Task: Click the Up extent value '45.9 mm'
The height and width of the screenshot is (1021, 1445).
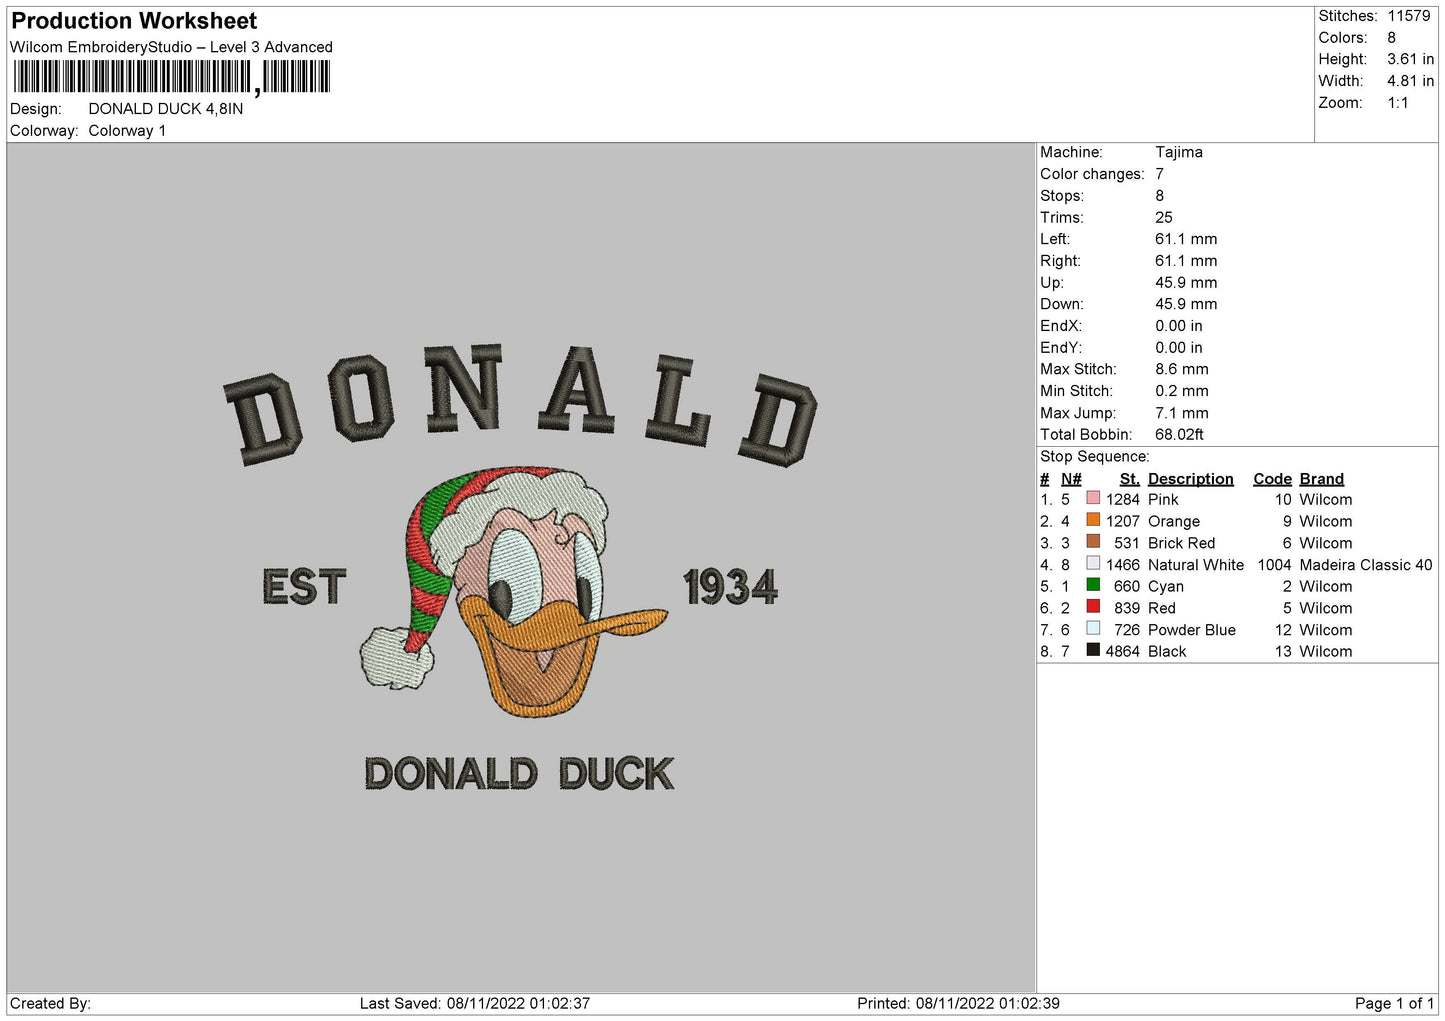Action: [1186, 283]
